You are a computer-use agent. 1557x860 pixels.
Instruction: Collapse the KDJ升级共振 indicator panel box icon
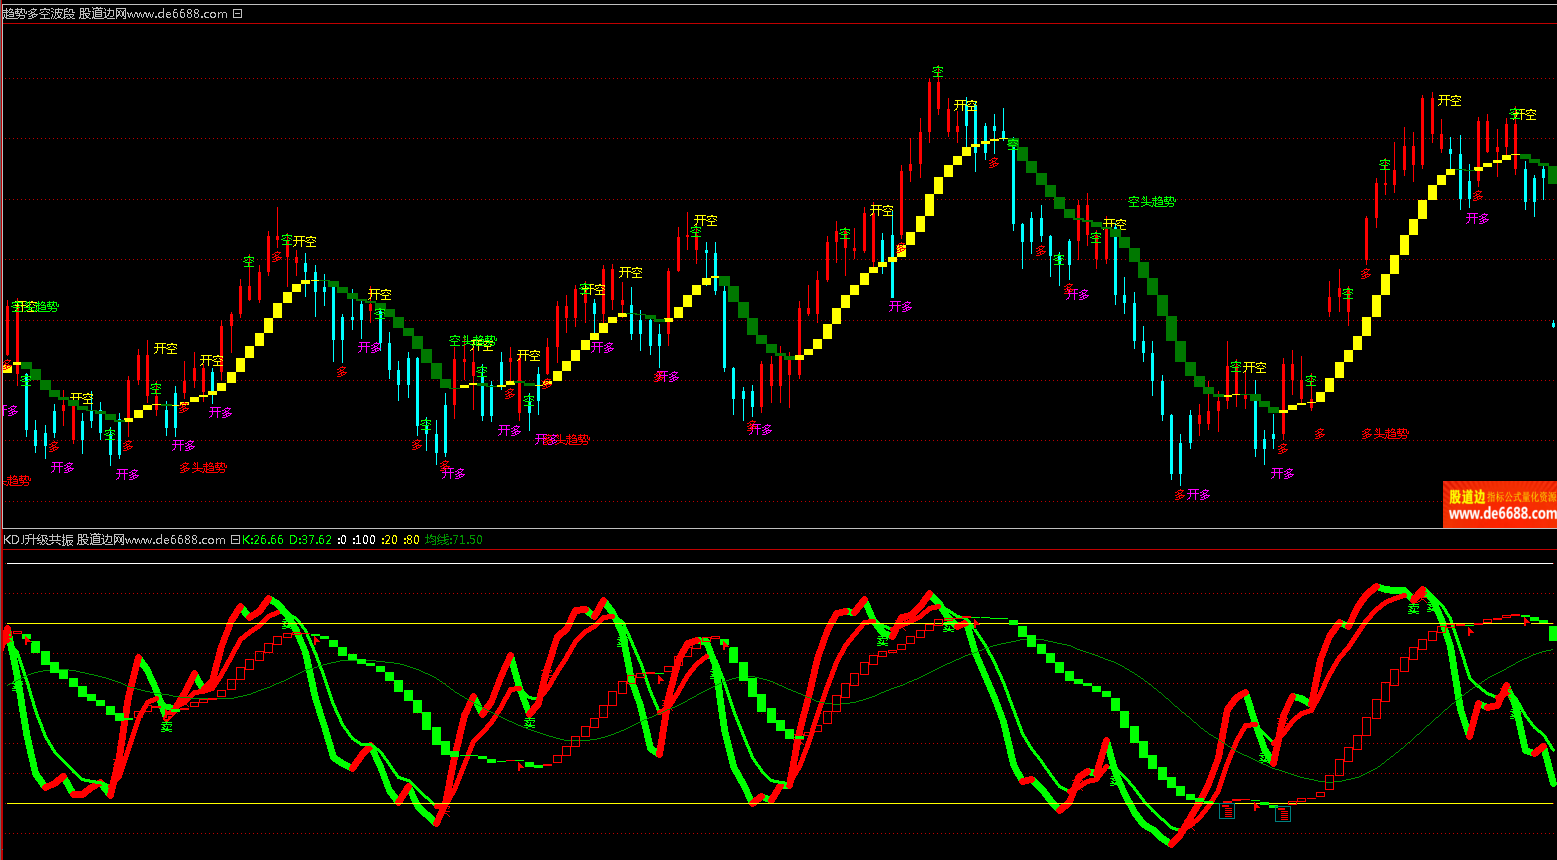[235, 540]
